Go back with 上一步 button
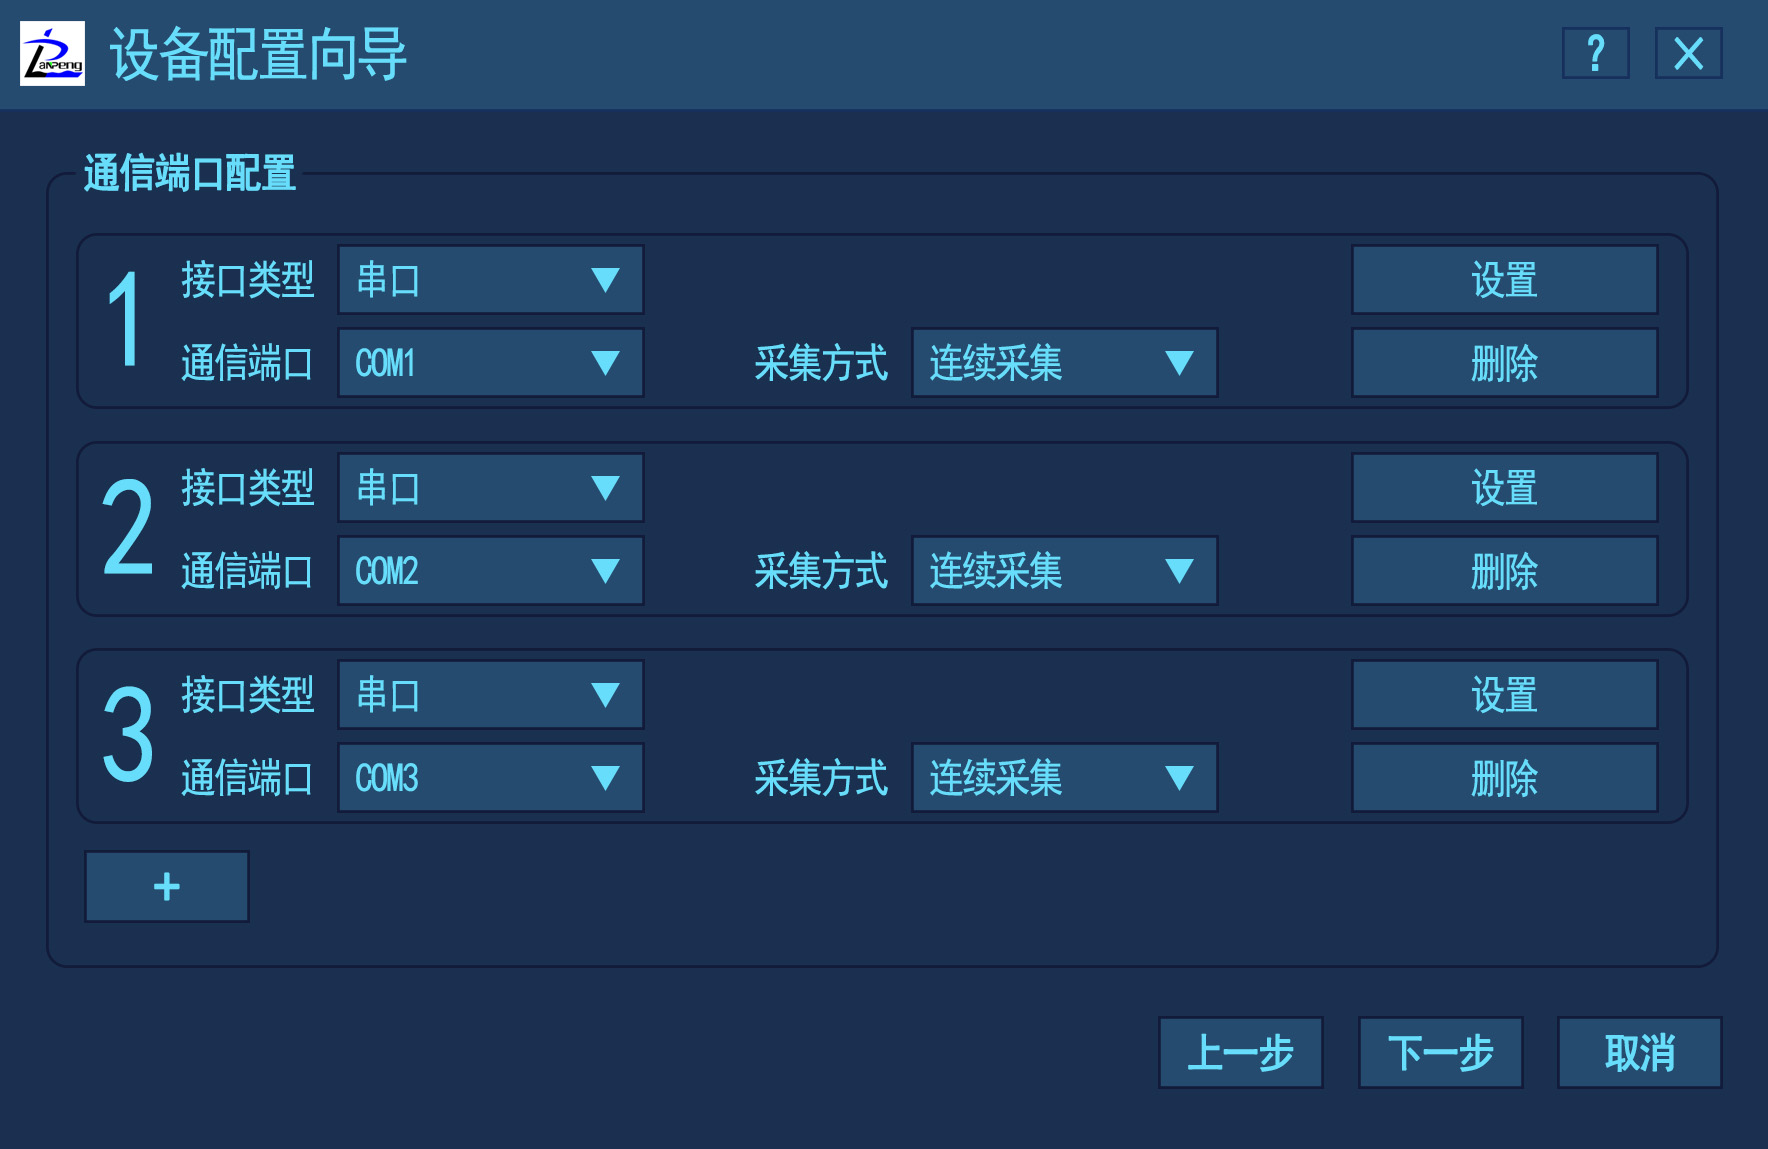Image resolution: width=1768 pixels, height=1149 pixels. pyautogui.click(x=1240, y=1053)
